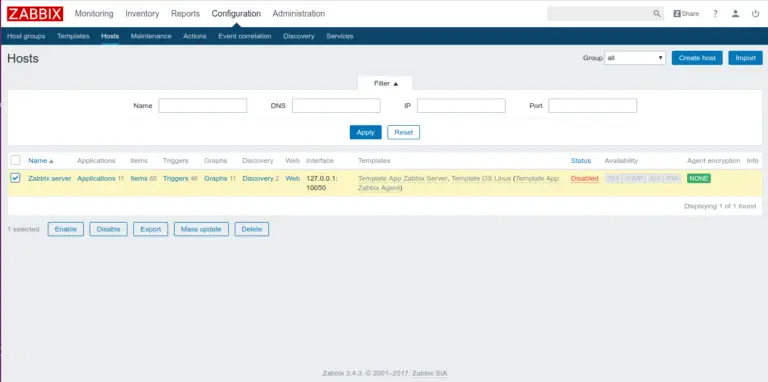Open the Inventory menu

pos(142,14)
